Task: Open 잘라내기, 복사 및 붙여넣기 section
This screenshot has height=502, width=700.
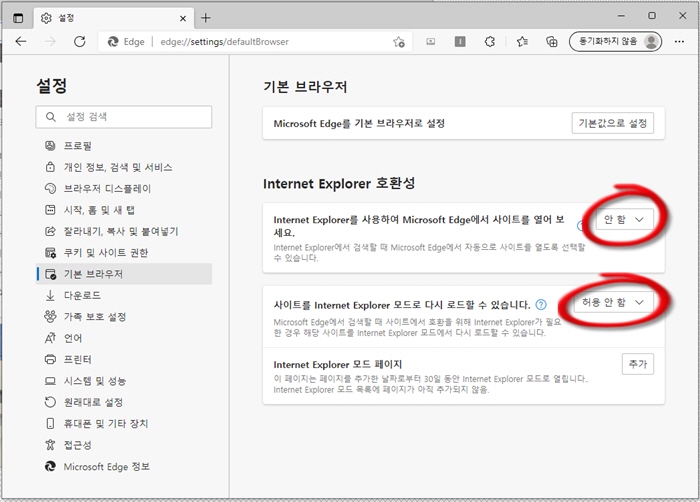Action: point(124,231)
